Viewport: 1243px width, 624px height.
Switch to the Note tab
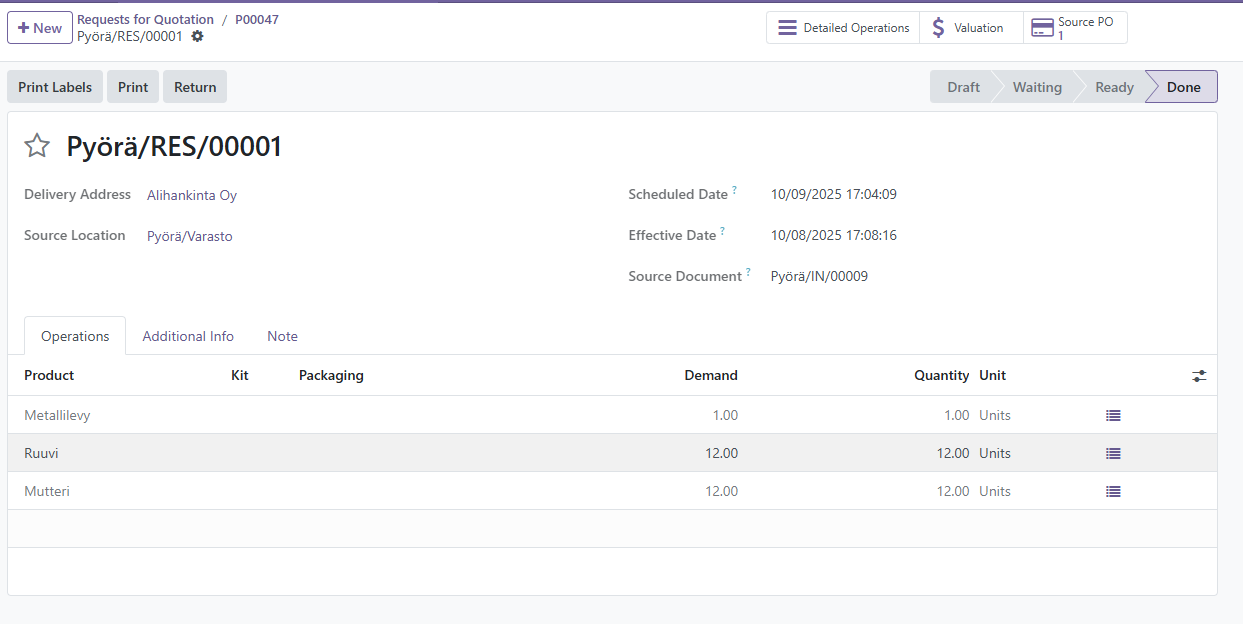pos(282,336)
